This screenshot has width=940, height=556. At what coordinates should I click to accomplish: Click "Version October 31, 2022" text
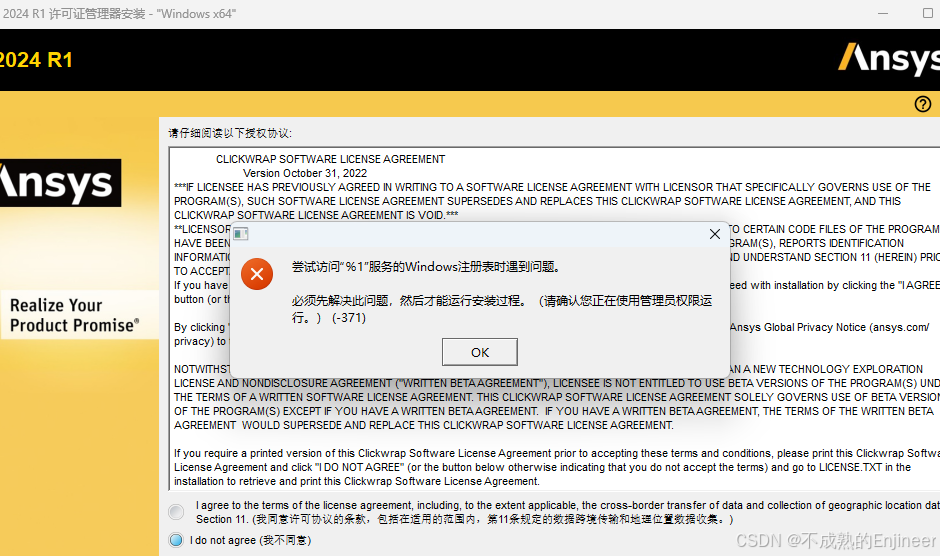tap(305, 173)
